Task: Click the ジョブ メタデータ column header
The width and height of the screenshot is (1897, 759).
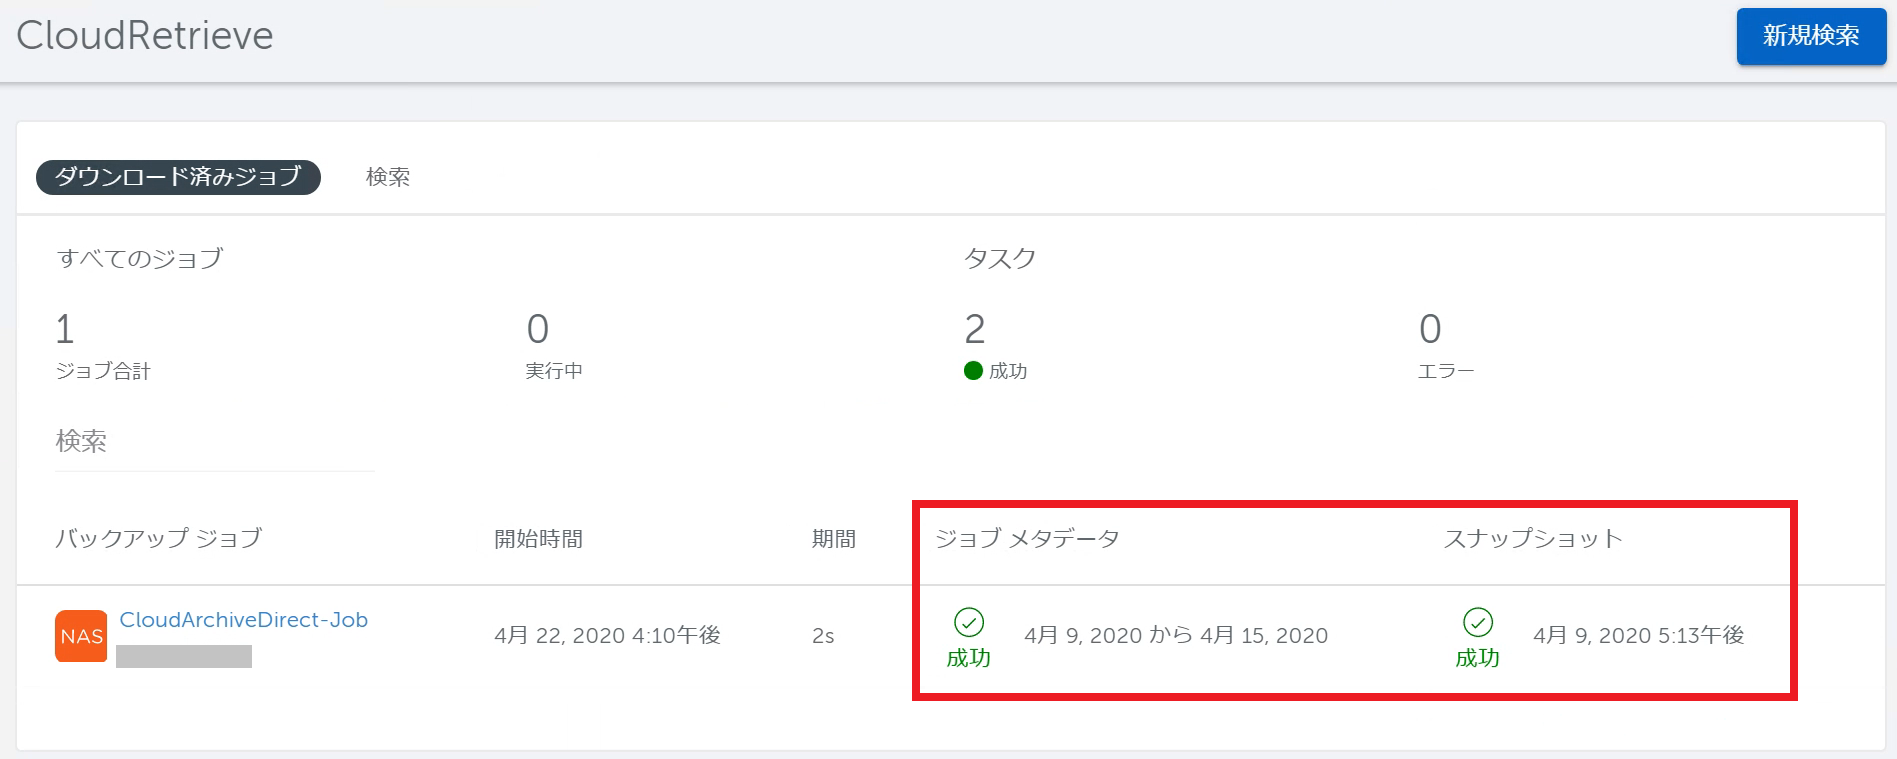Action: (1027, 539)
